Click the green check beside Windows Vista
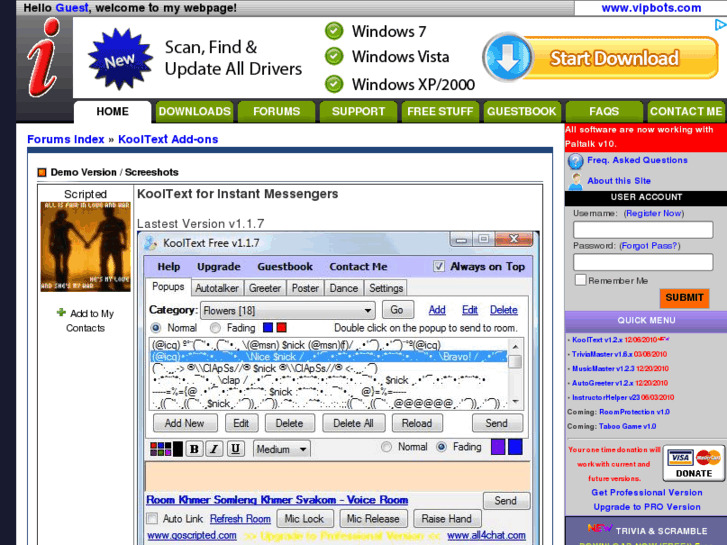This screenshot has width=727, height=545. click(334, 57)
